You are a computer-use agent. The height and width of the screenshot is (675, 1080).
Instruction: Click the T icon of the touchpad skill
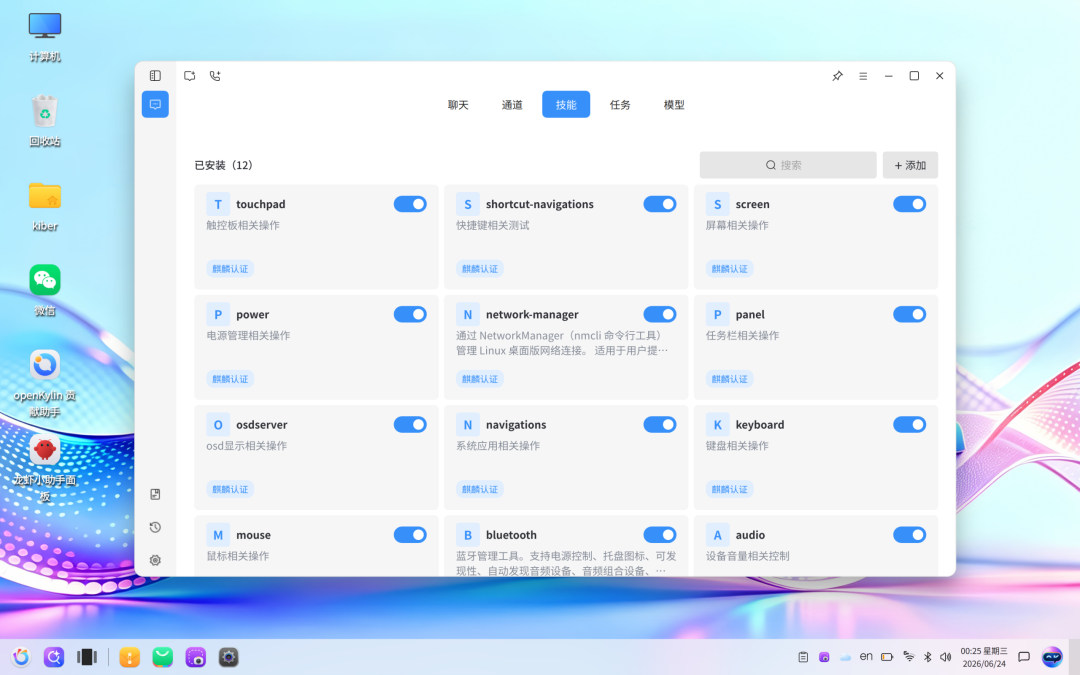(x=218, y=204)
